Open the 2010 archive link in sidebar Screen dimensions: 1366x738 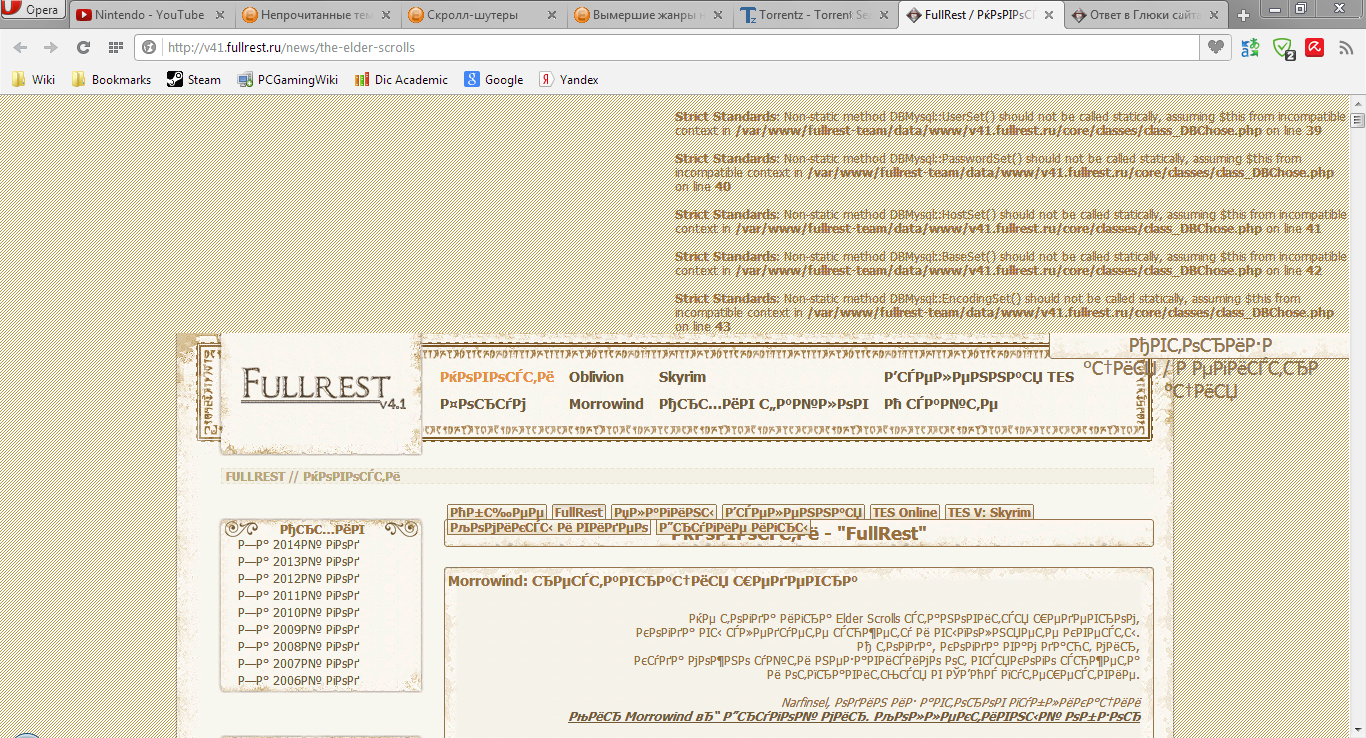click(298, 613)
